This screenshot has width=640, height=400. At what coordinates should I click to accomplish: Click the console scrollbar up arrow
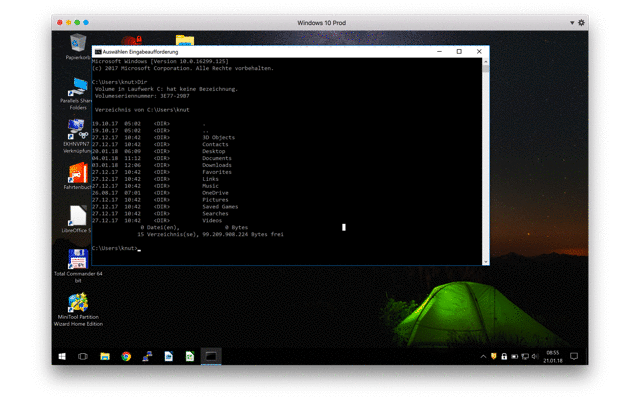tap(486, 61)
